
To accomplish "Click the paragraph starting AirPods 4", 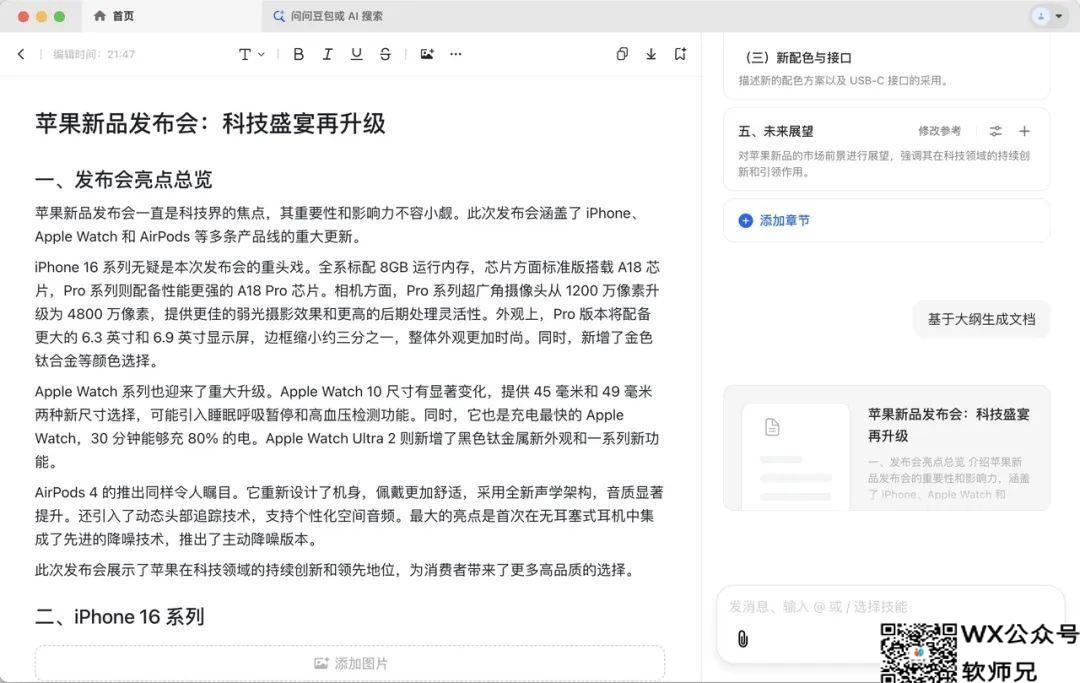I will (349, 516).
